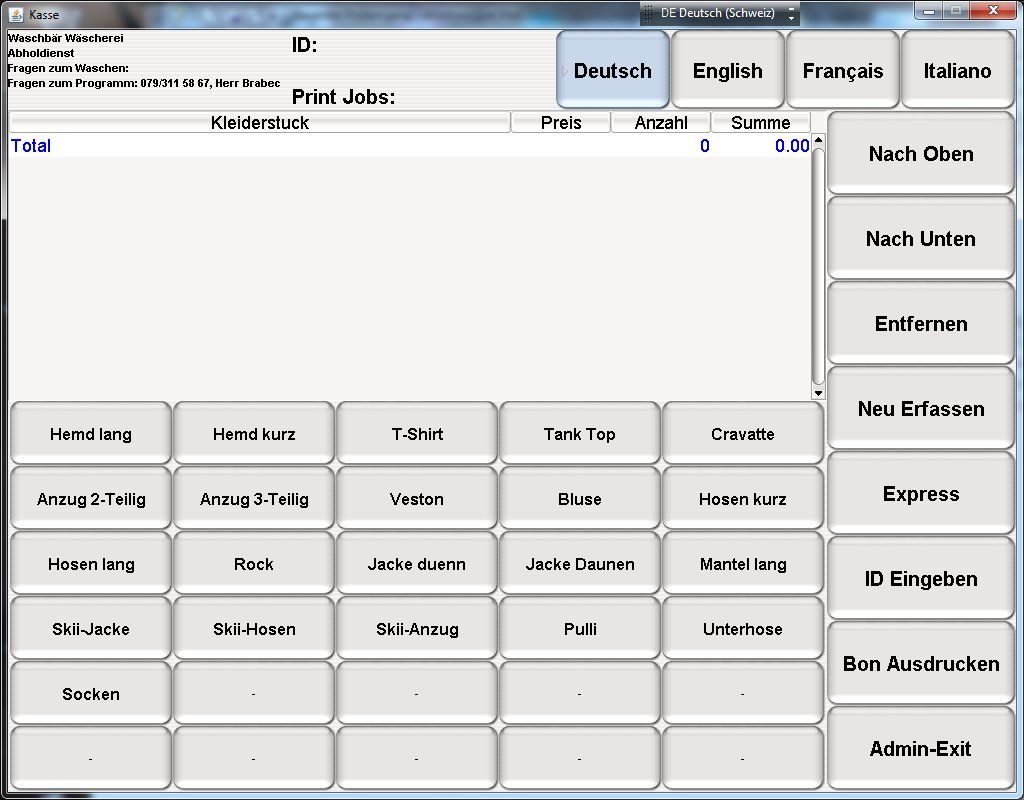Minimize the Kasse window
This screenshot has height=800, width=1024.
pyautogui.click(x=928, y=10)
